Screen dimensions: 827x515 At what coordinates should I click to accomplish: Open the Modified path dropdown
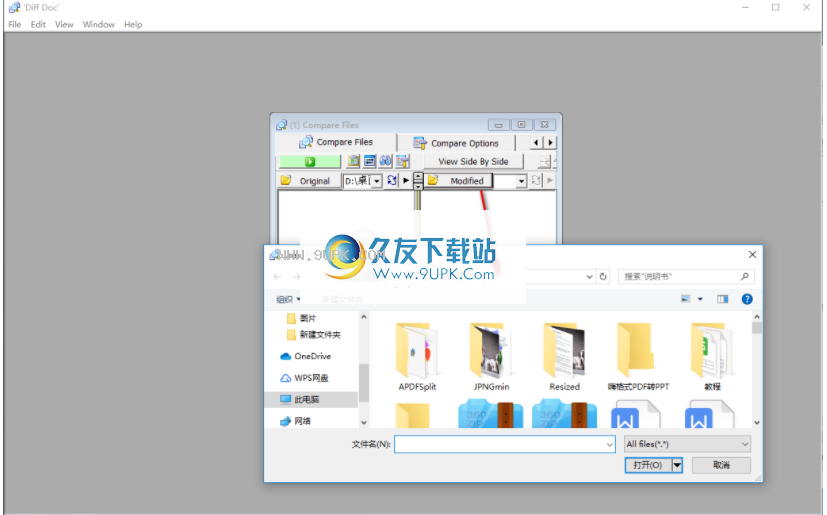click(x=521, y=181)
